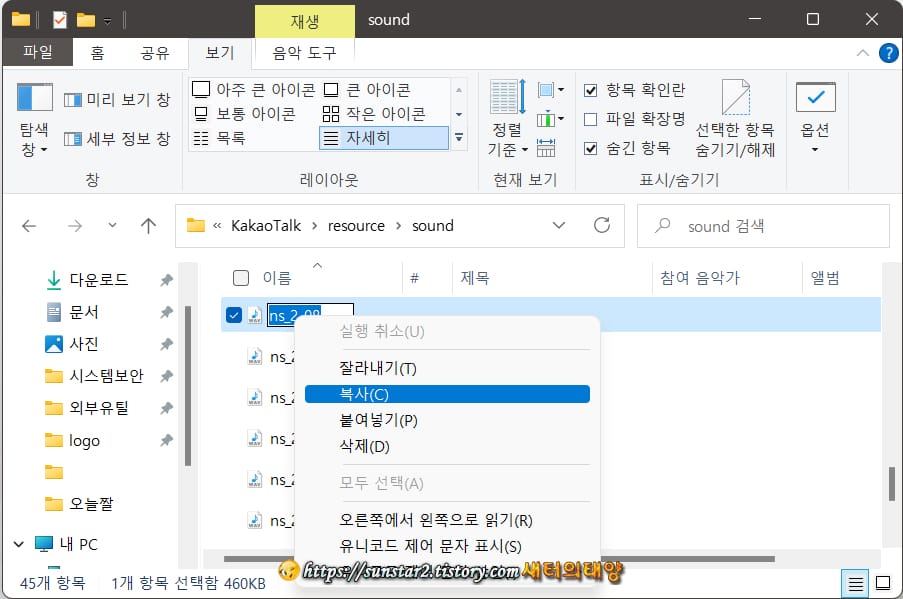Click the back navigation arrow
The image size is (903, 599).
pos(29,226)
